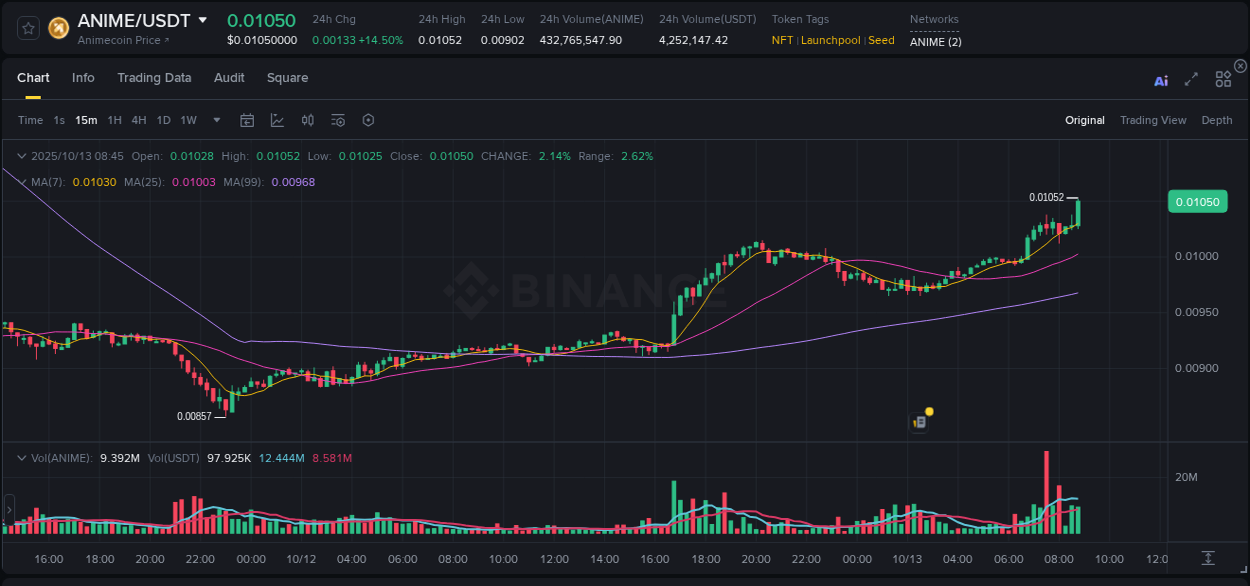The width and height of the screenshot is (1250, 586).
Task: Open the Launchpool token tag link
Action: [x=830, y=41]
